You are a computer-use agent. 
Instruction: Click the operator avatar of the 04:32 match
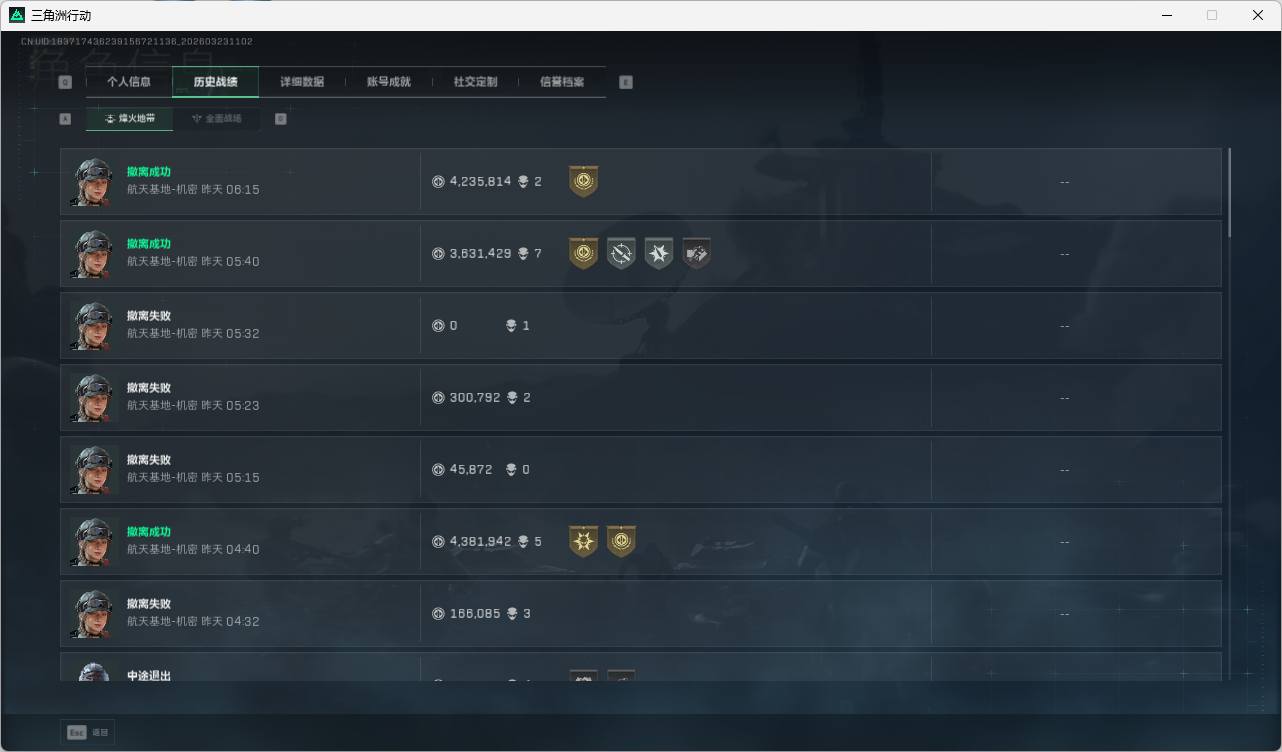point(95,614)
